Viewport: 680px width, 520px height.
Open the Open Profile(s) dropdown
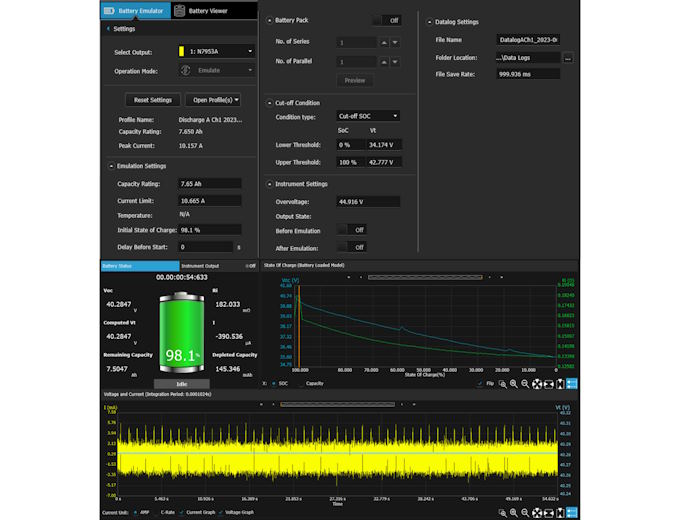213,100
